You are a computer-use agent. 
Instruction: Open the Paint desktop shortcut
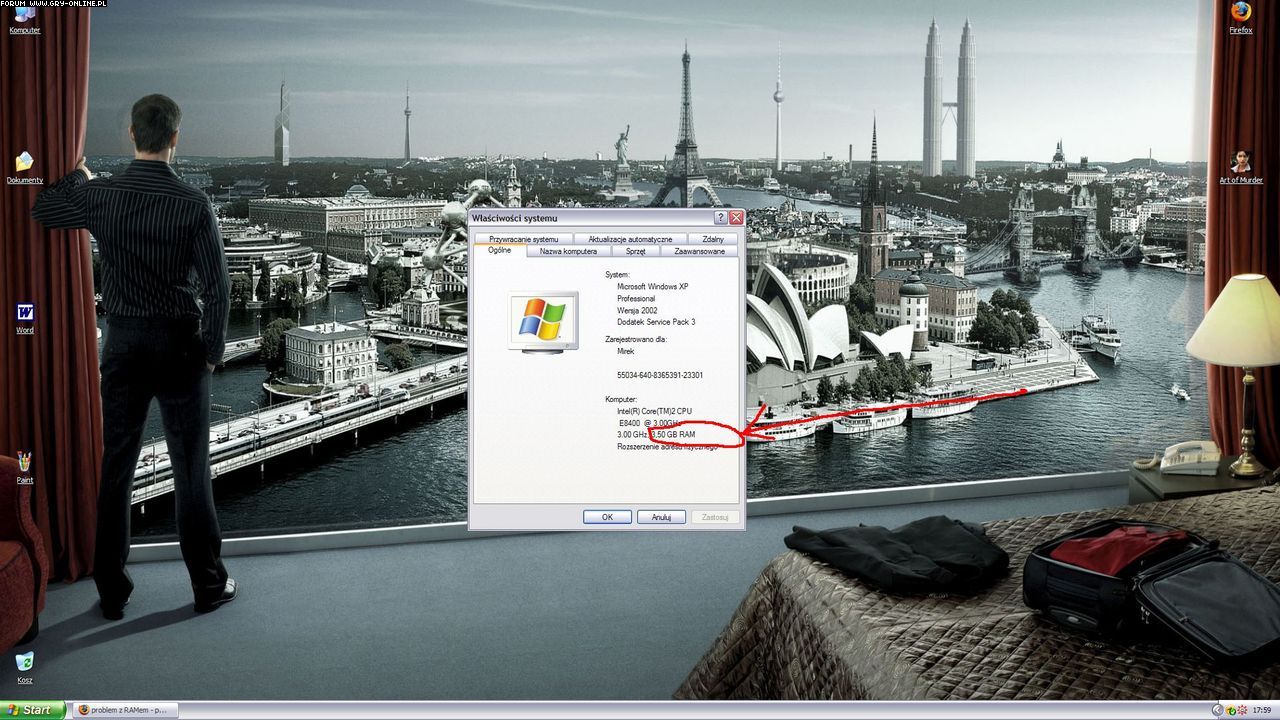point(24,463)
